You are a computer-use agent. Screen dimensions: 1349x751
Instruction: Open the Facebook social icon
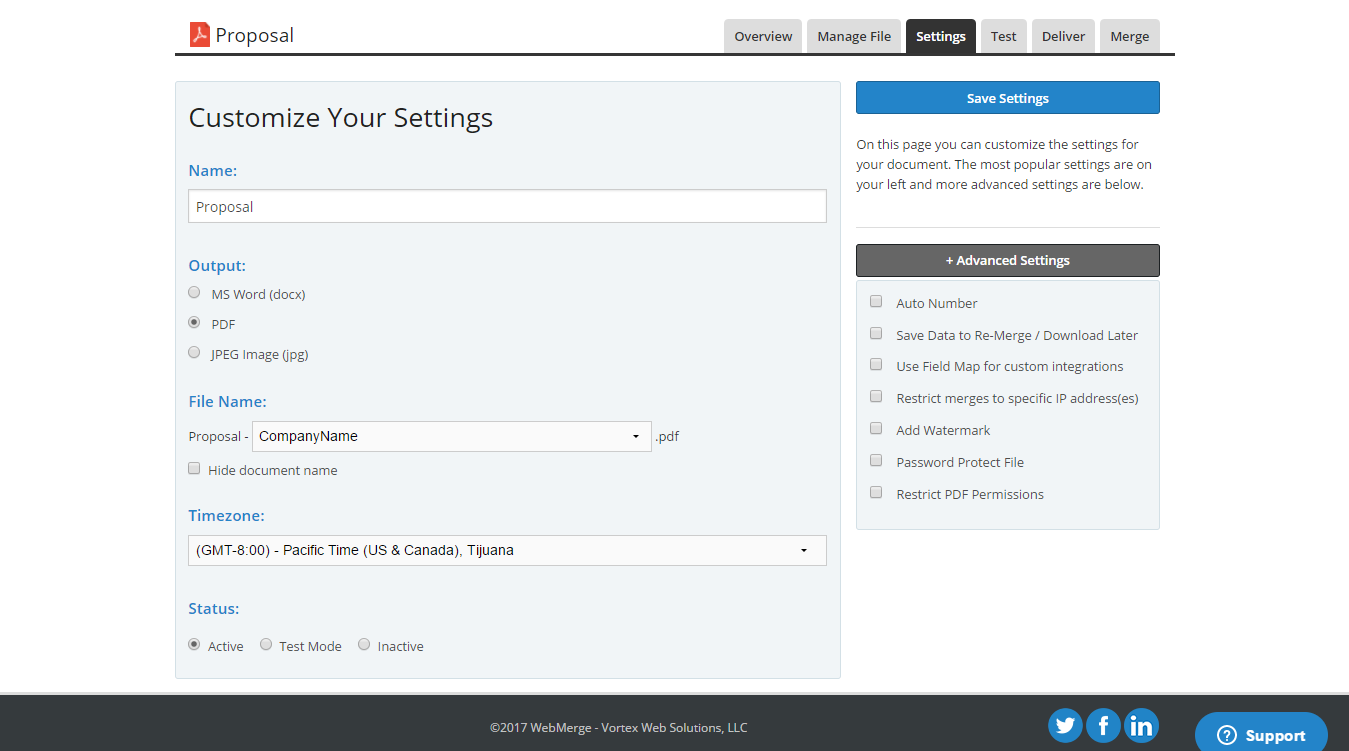[1103, 725]
